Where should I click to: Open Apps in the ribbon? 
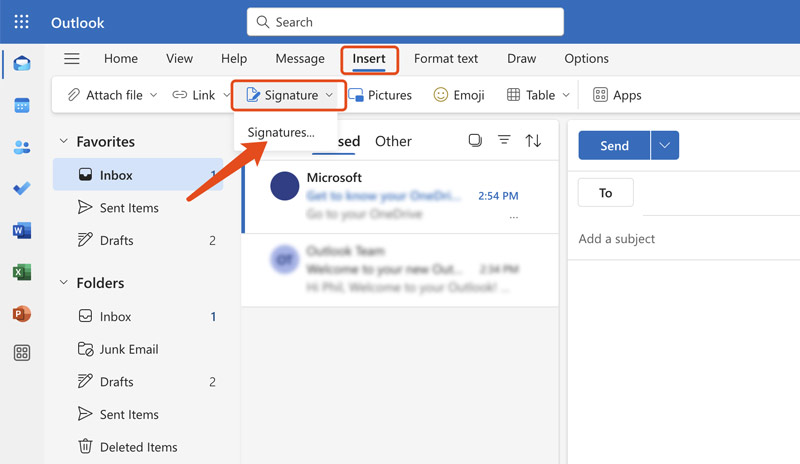[x=617, y=95]
